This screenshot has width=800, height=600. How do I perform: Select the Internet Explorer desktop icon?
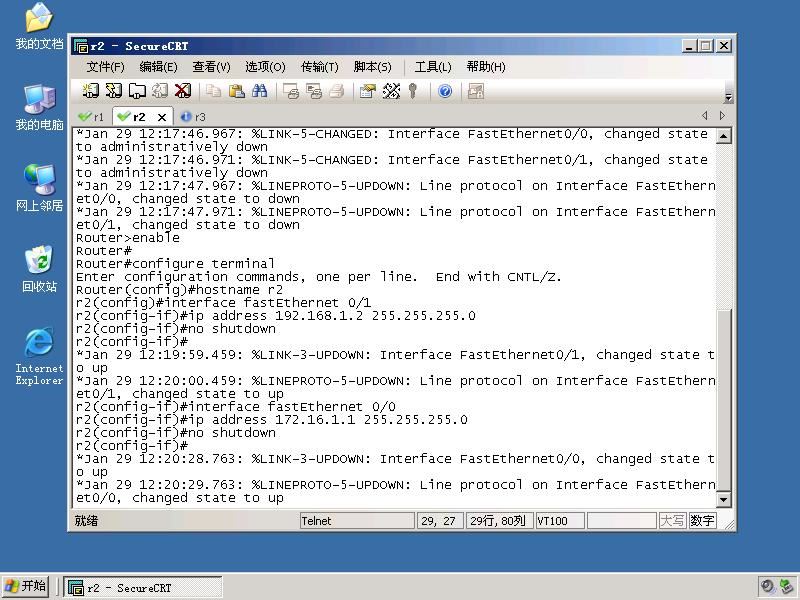(x=39, y=356)
